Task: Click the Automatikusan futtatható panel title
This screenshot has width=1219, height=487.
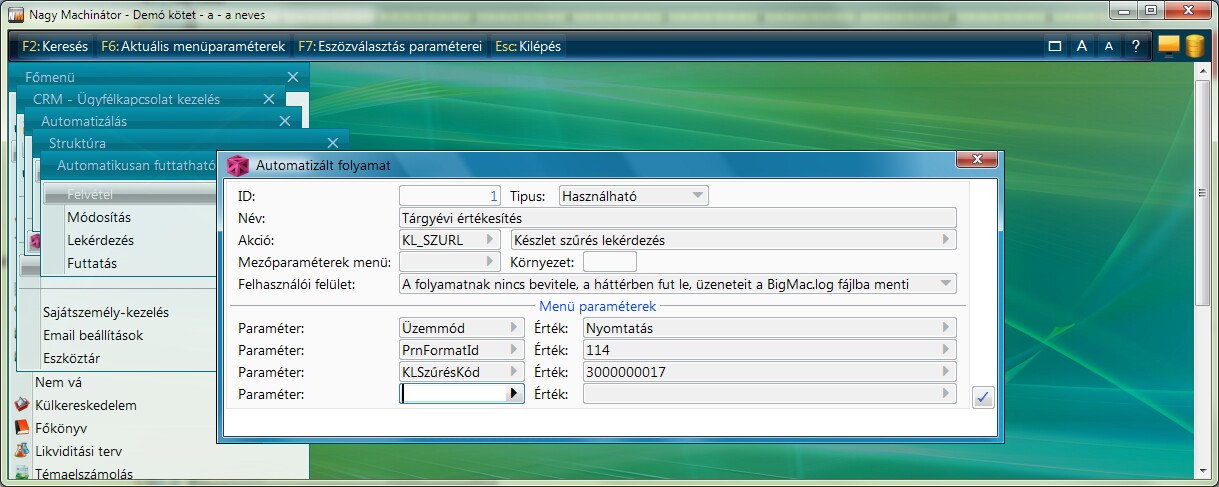Action: pyautogui.click(x=136, y=165)
